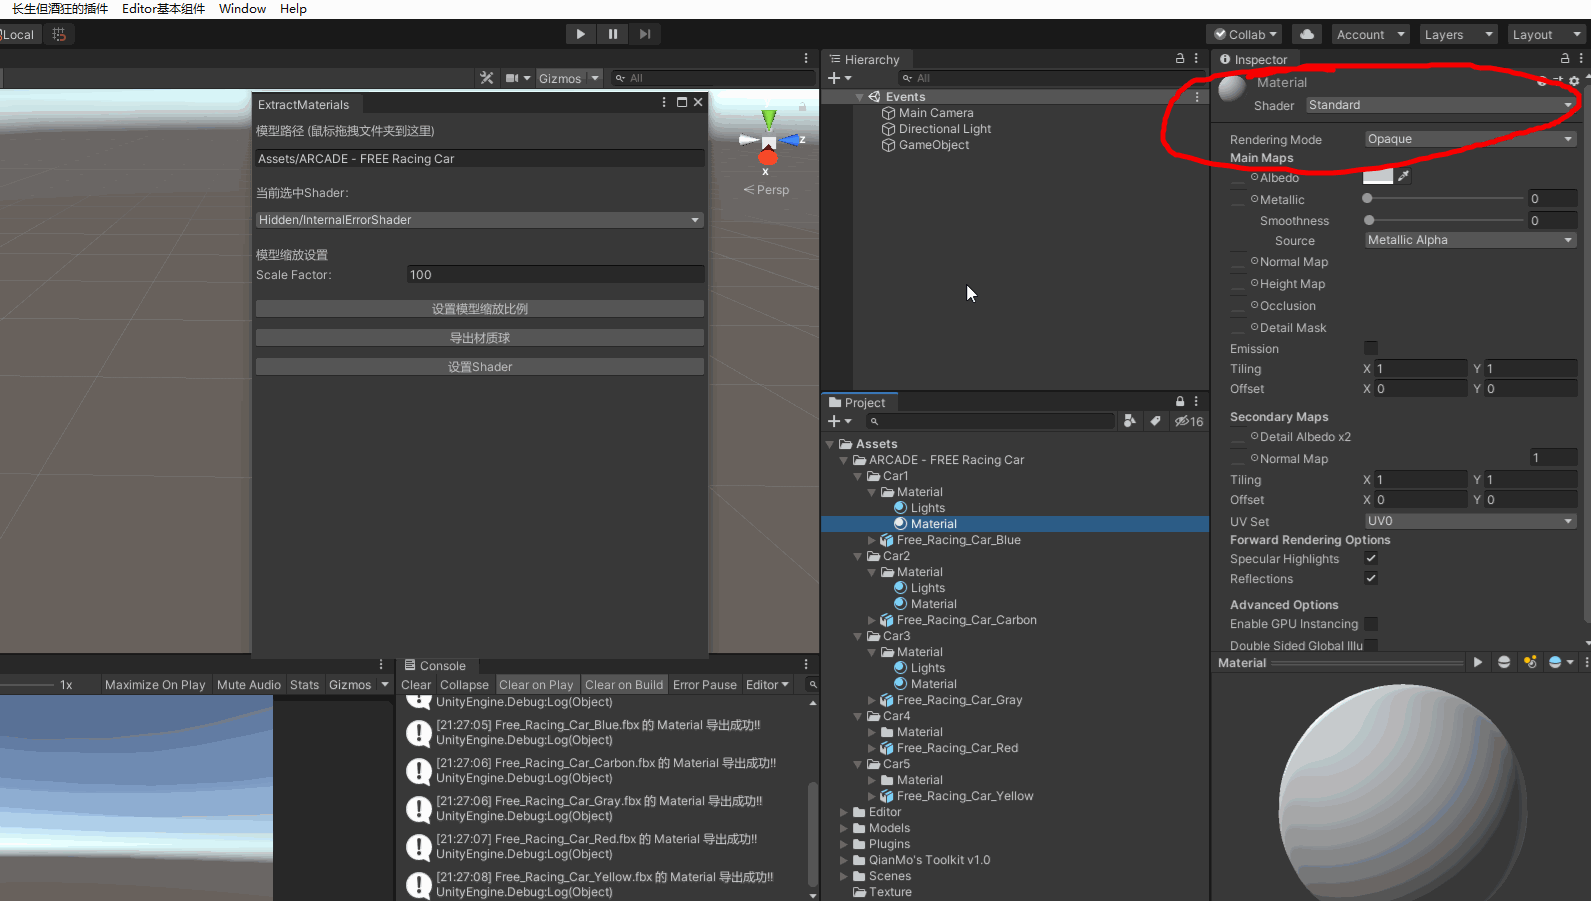Click the 设置模型缩放比例 button
This screenshot has height=901, width=1591.
click(480, 309)
